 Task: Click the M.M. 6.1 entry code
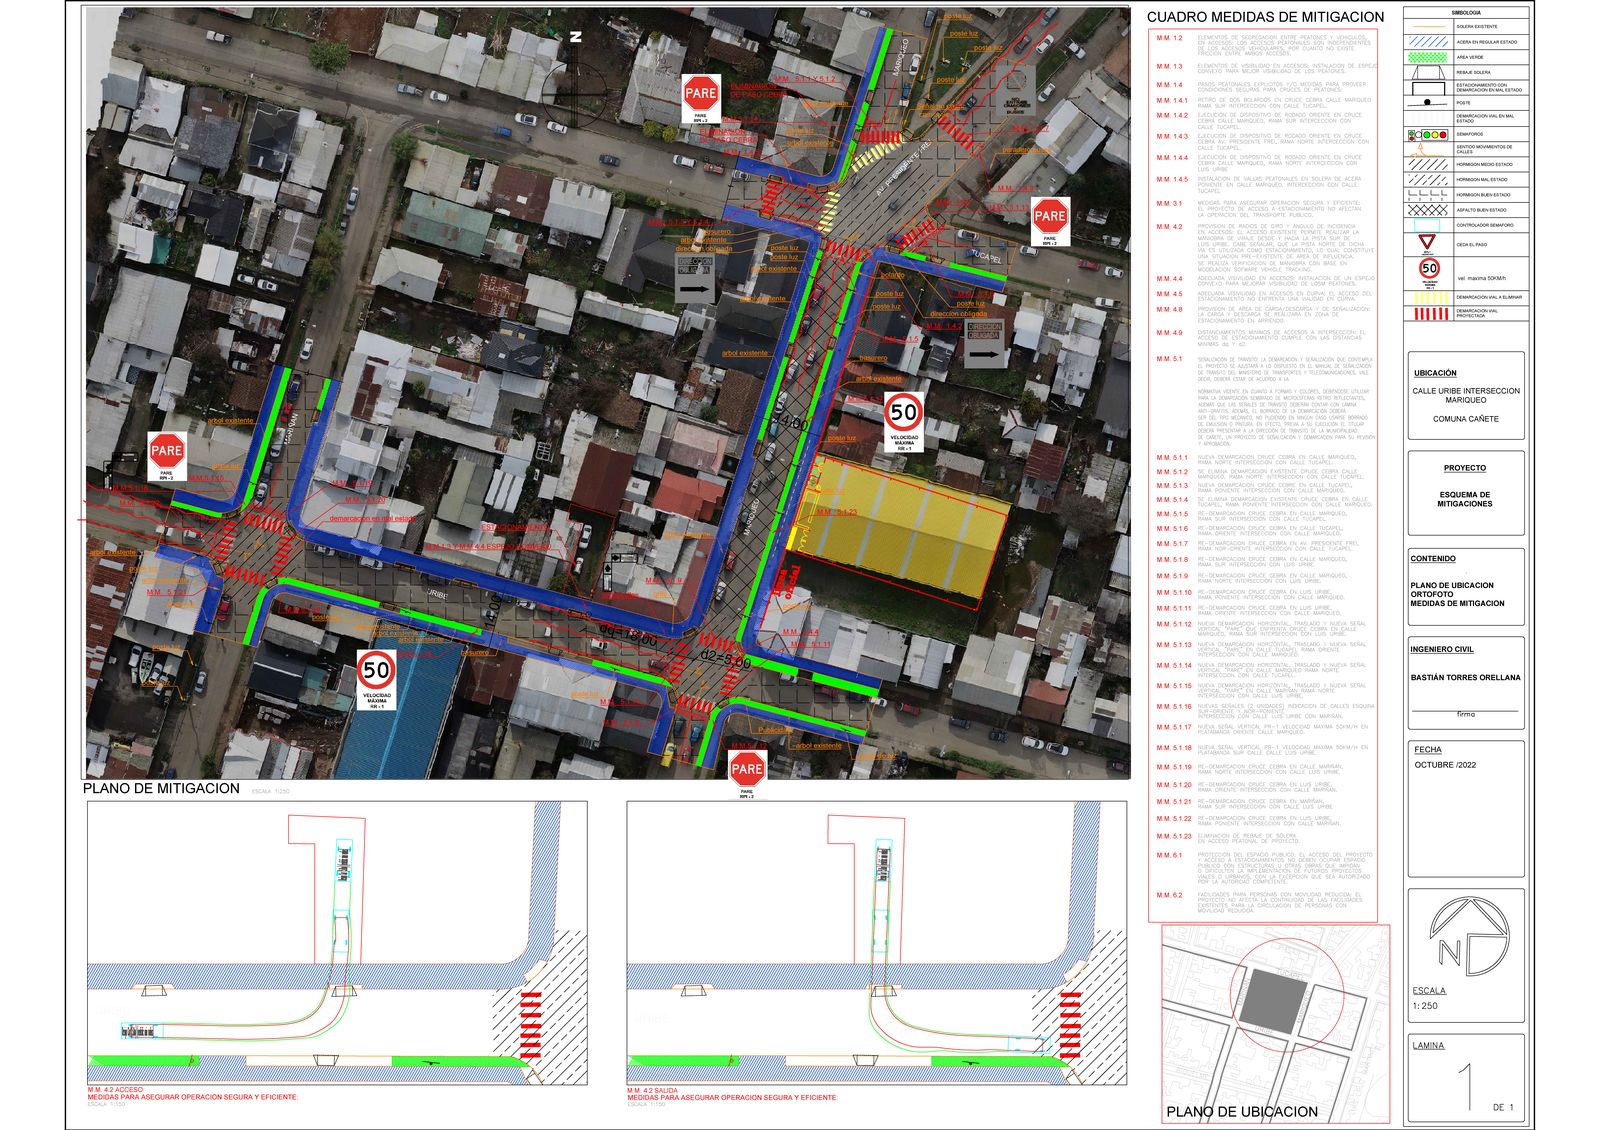click(1169, 855)
